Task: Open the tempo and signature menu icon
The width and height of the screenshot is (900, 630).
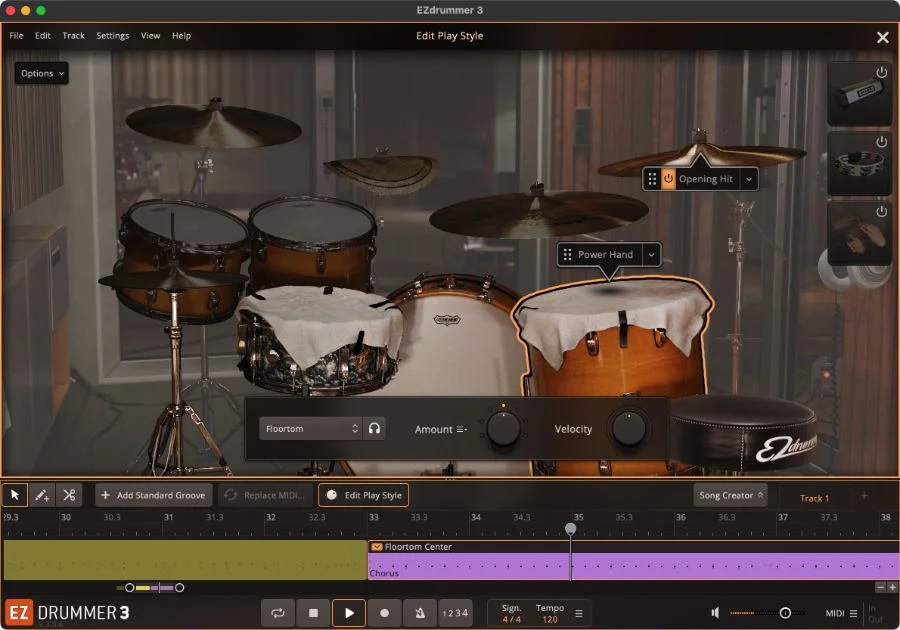Action: tap(579, 613)
